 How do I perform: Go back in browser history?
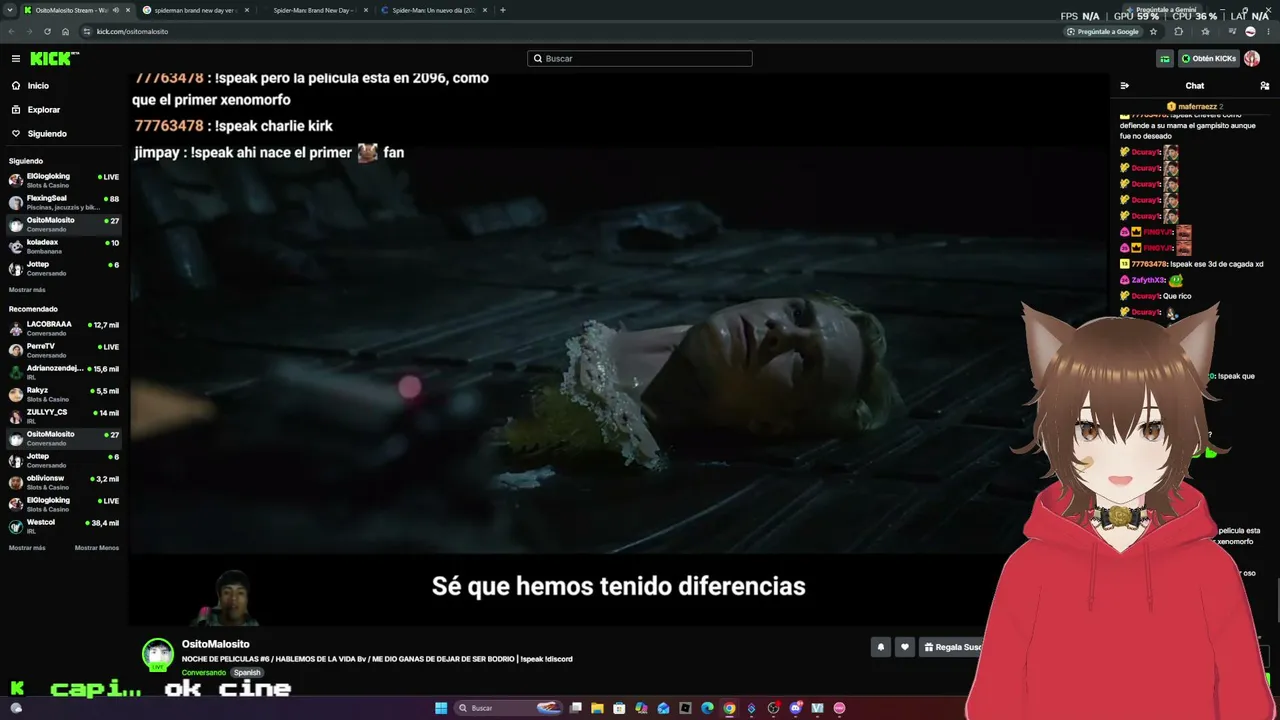[11, 31]
